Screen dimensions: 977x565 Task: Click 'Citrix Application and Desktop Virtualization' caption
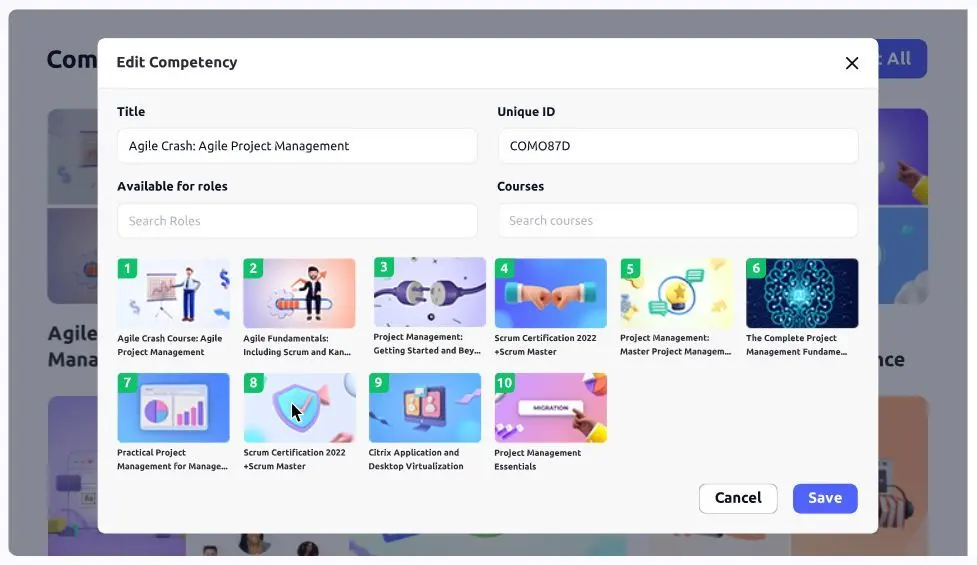(x=416, y=459)
